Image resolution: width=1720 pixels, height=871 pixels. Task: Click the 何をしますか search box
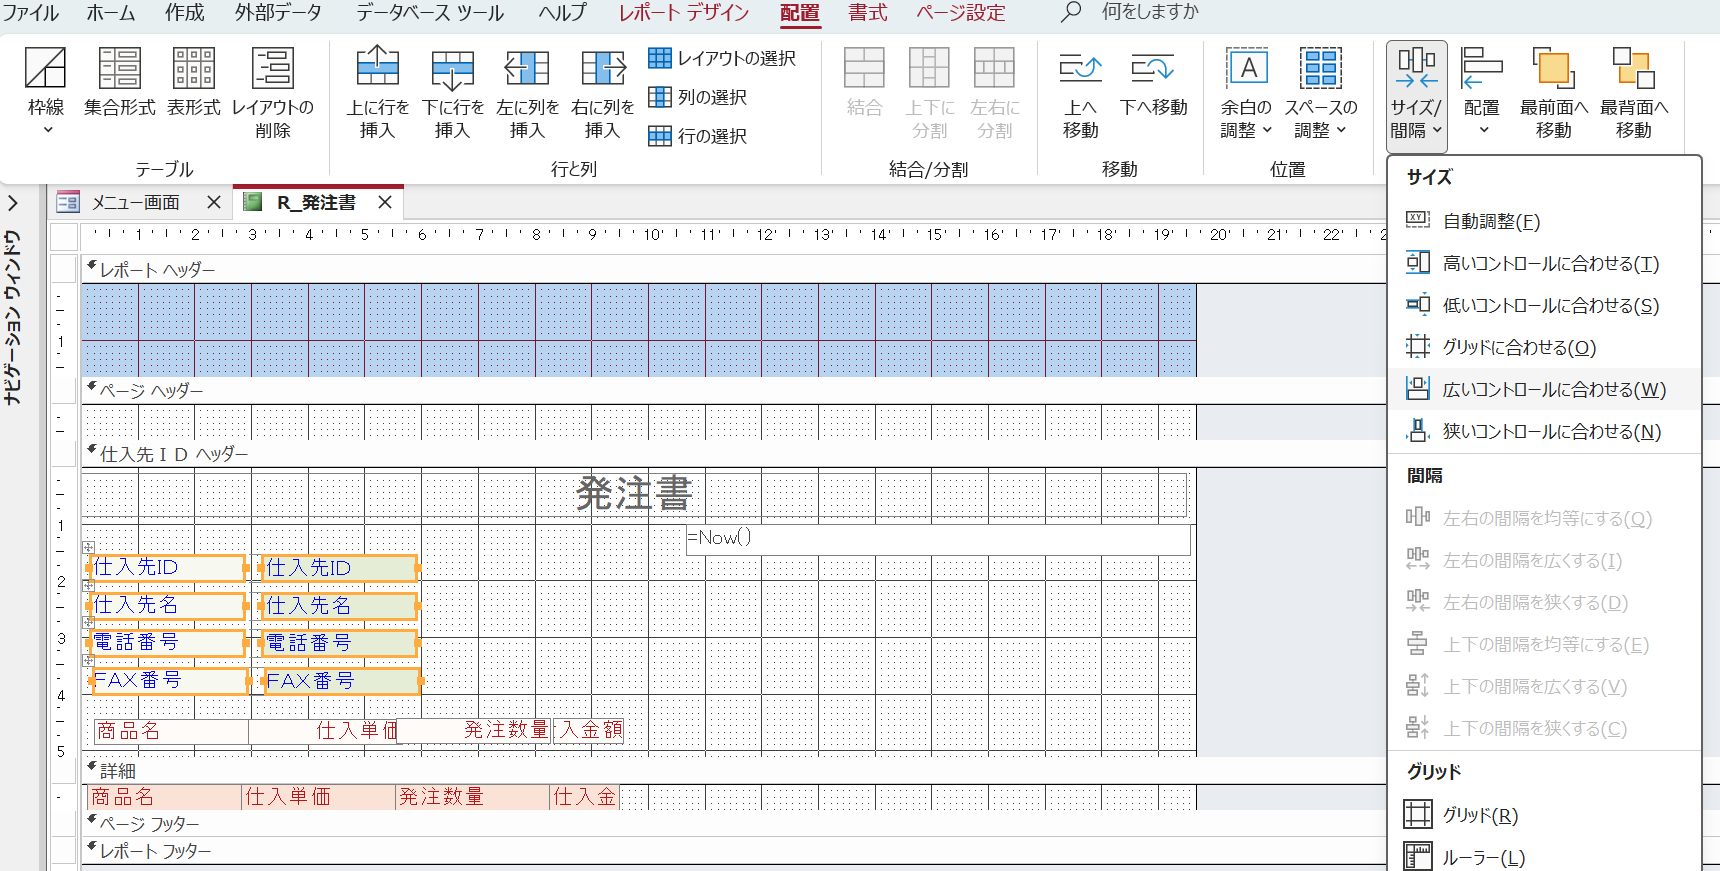[1150, 12]
